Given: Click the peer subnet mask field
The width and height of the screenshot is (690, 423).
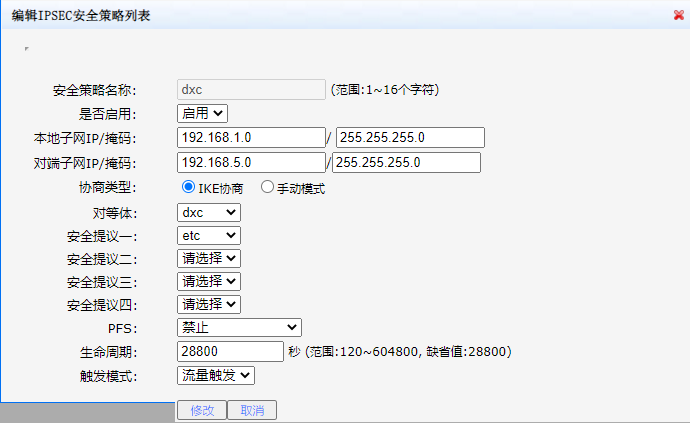Looking at the screenshot, I should (x=406, y=162).
